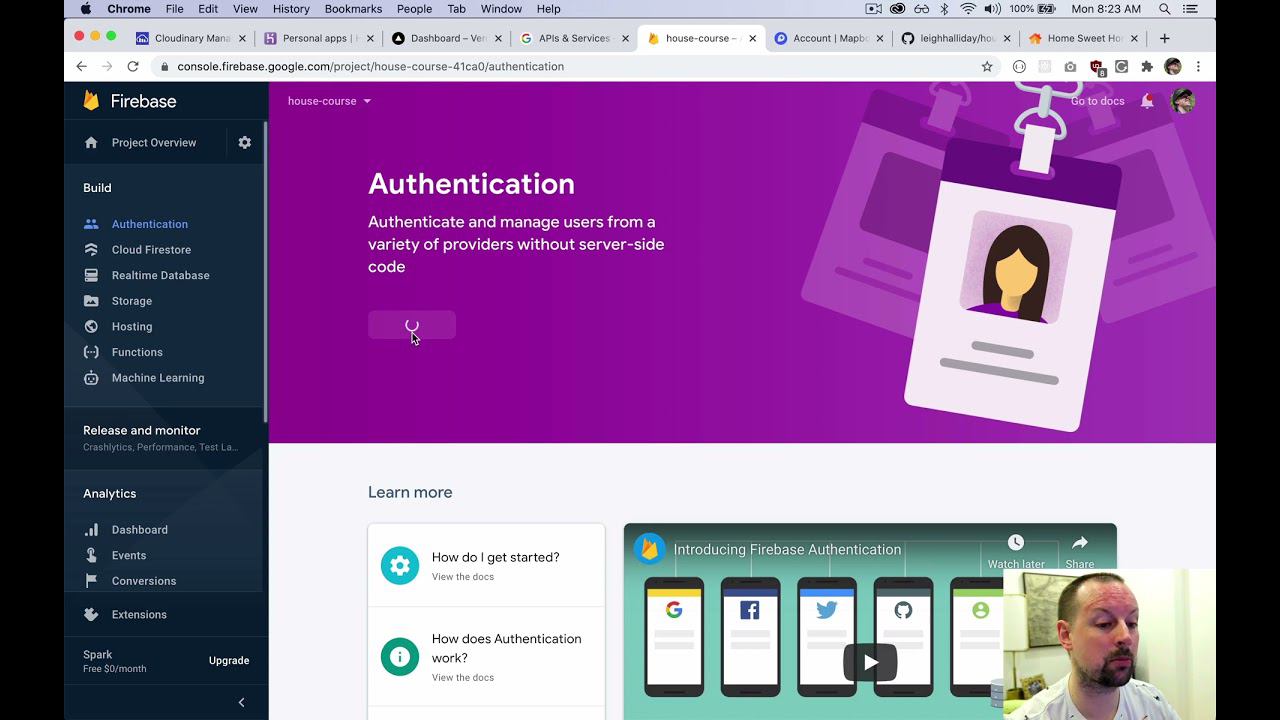The image size is (1280, 720).
Task: Click the loading Get started button
Action: pyautogui.click(x=412, y=325)
